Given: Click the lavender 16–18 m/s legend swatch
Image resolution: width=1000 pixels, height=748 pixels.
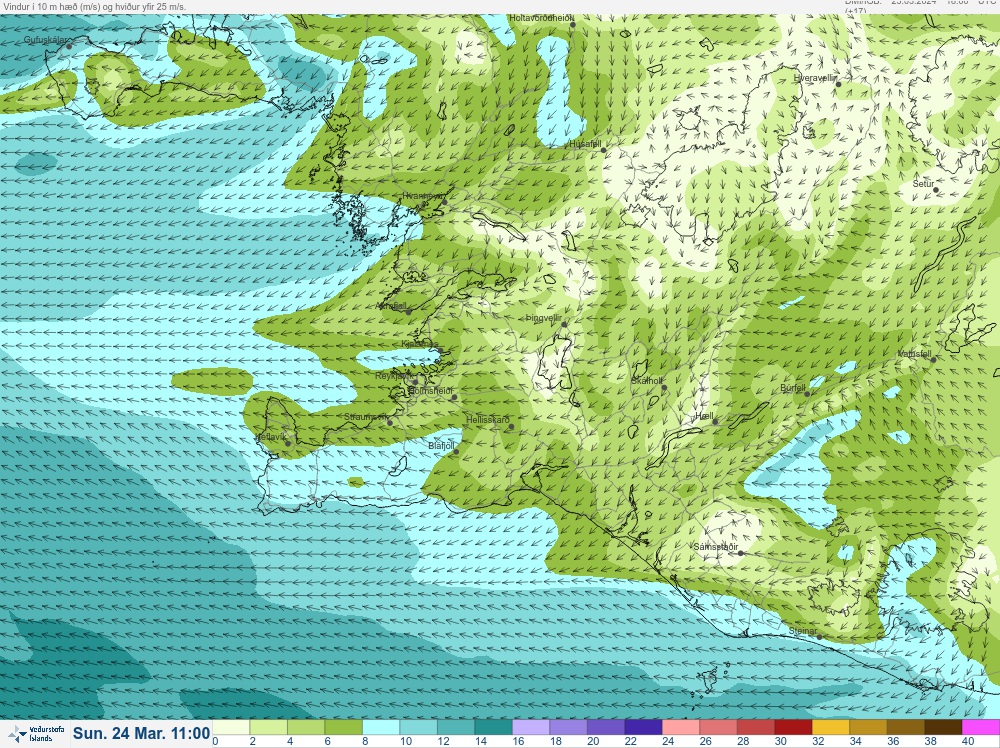Looking at the screenshot, I should pyautogui.click(x=531, y=728).
